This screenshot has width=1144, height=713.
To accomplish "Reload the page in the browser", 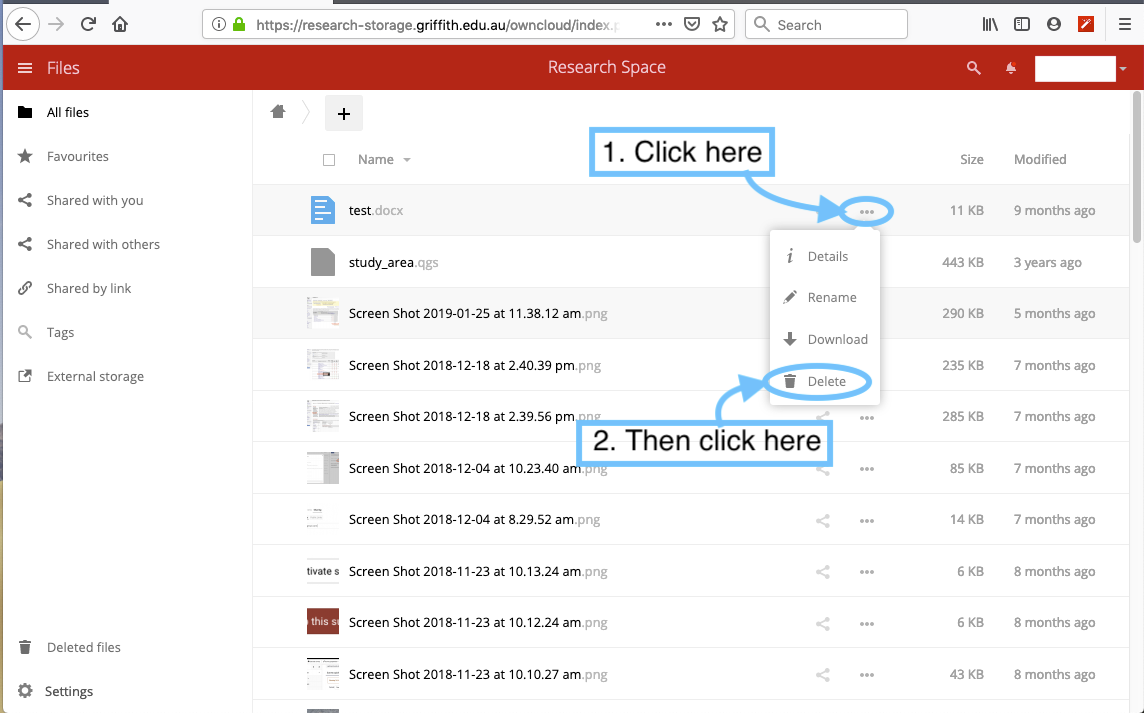I will coord(88,24).
